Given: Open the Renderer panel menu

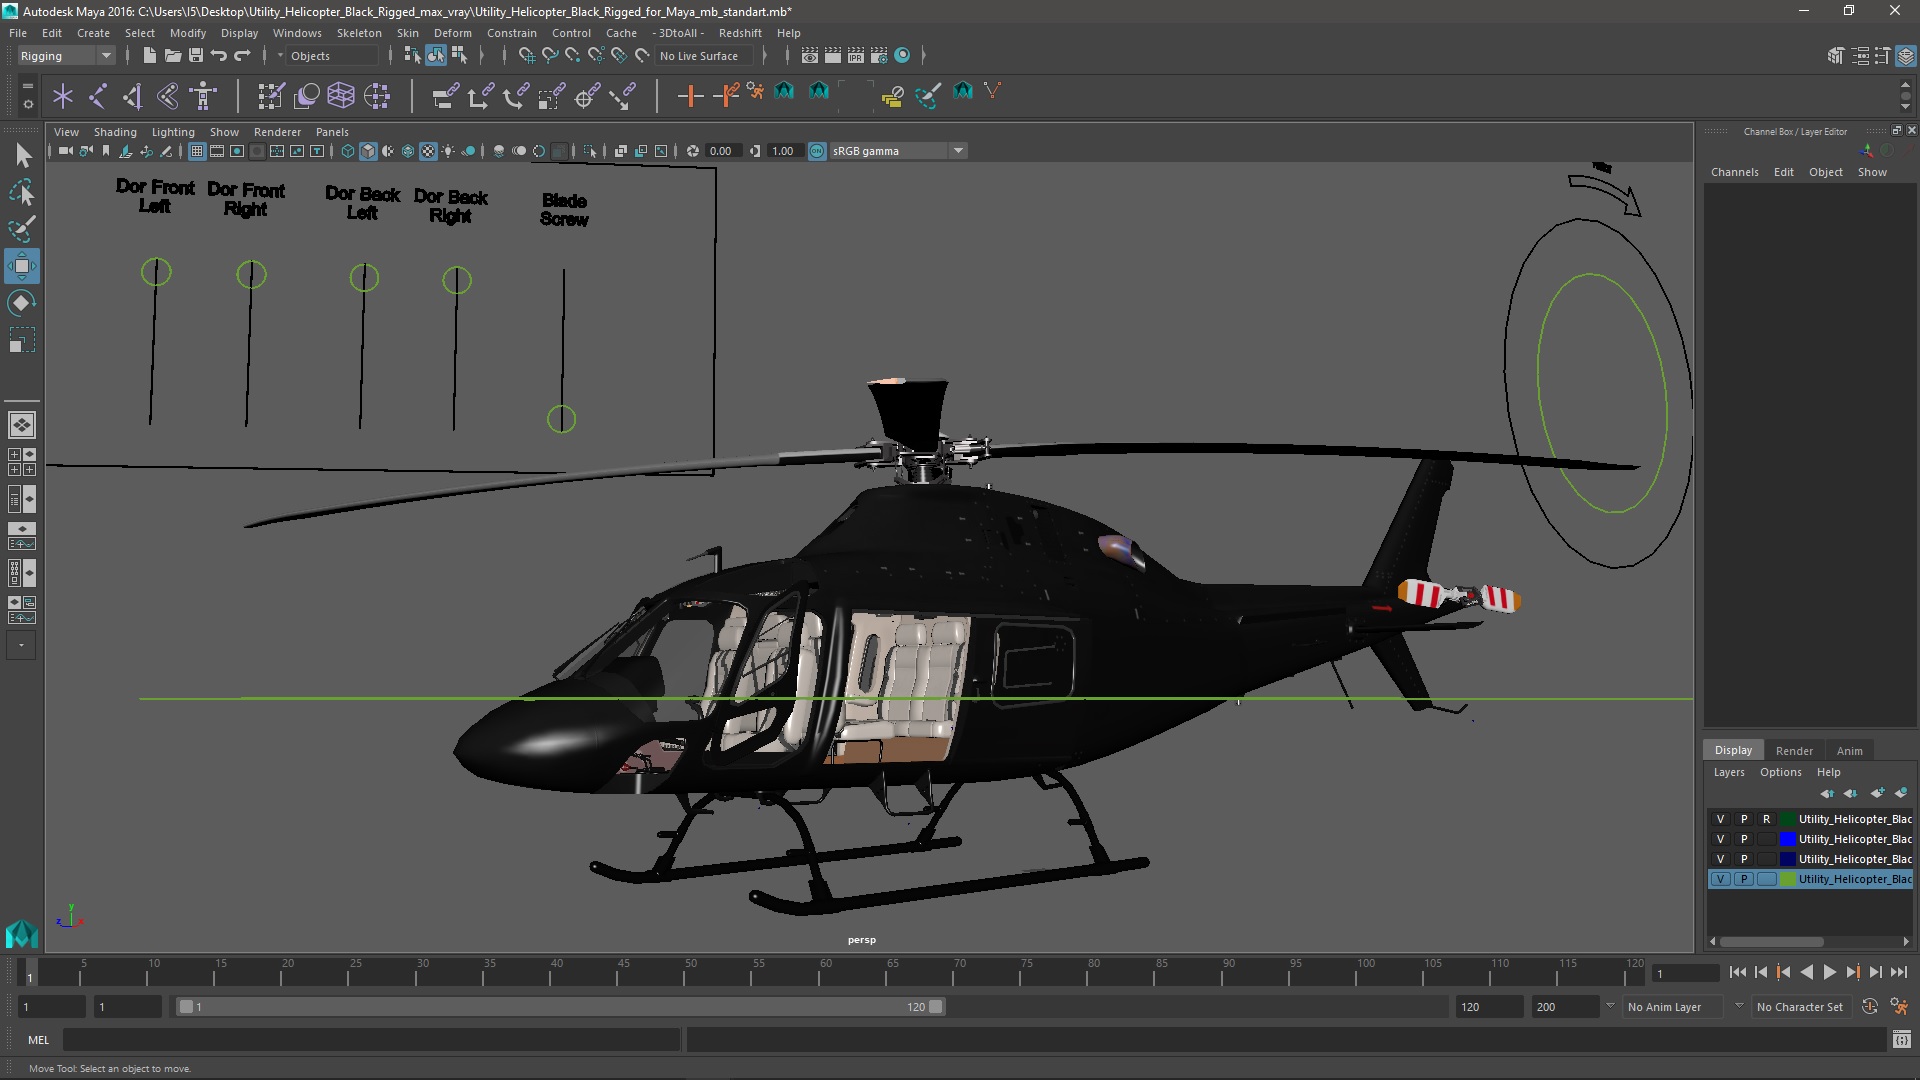Looking at the screenshot, I should (x=277, y=132).
